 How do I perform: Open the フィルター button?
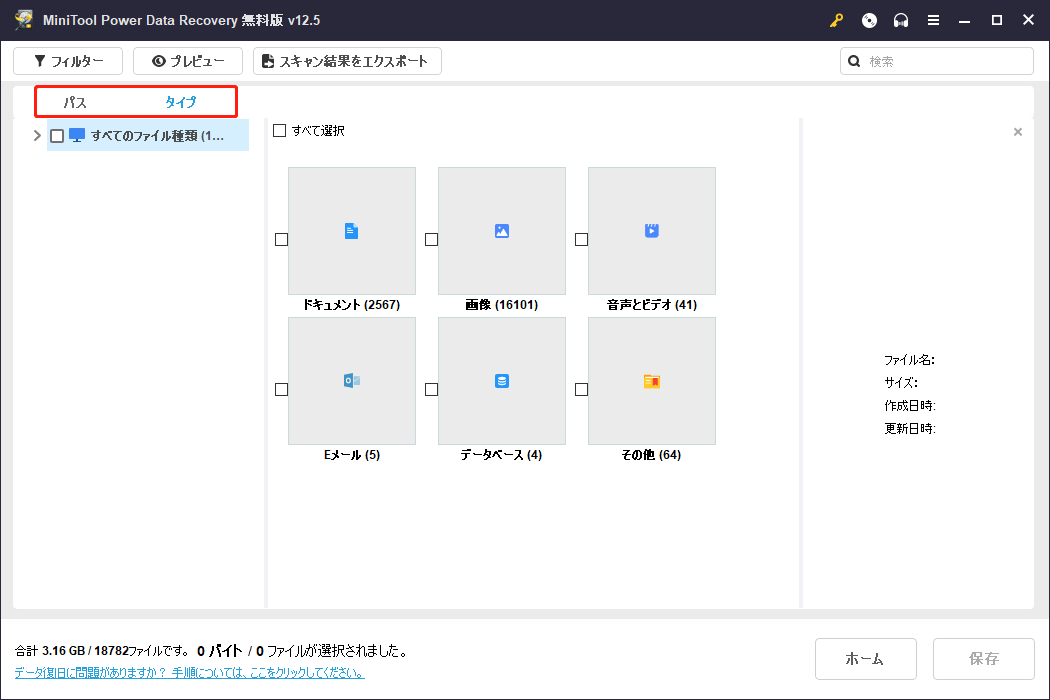[x=68, y=62]
